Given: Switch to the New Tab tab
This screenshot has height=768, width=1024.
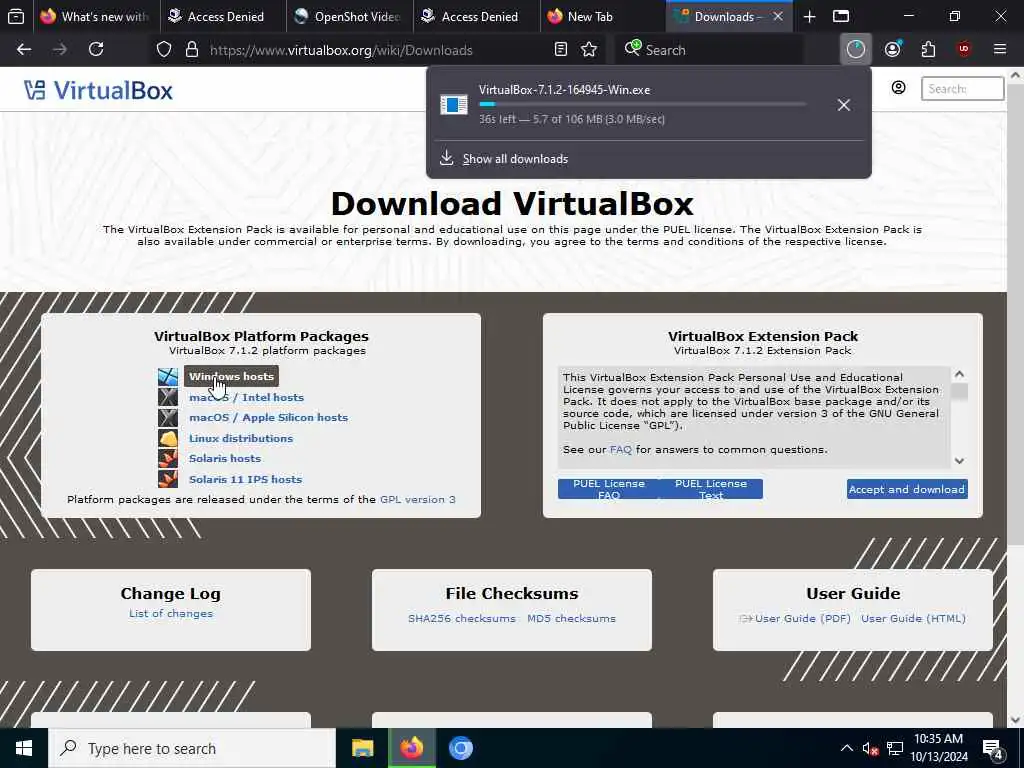Looking at the screenshot, I should 604,16.
